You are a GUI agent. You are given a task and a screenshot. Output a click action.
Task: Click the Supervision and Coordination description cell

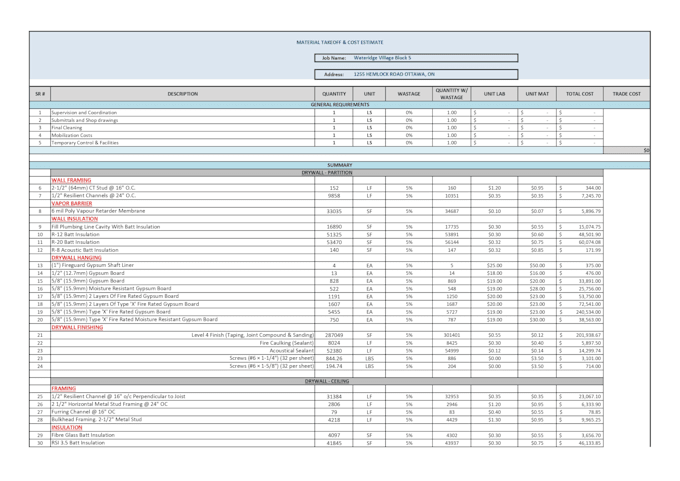(183, 112)
